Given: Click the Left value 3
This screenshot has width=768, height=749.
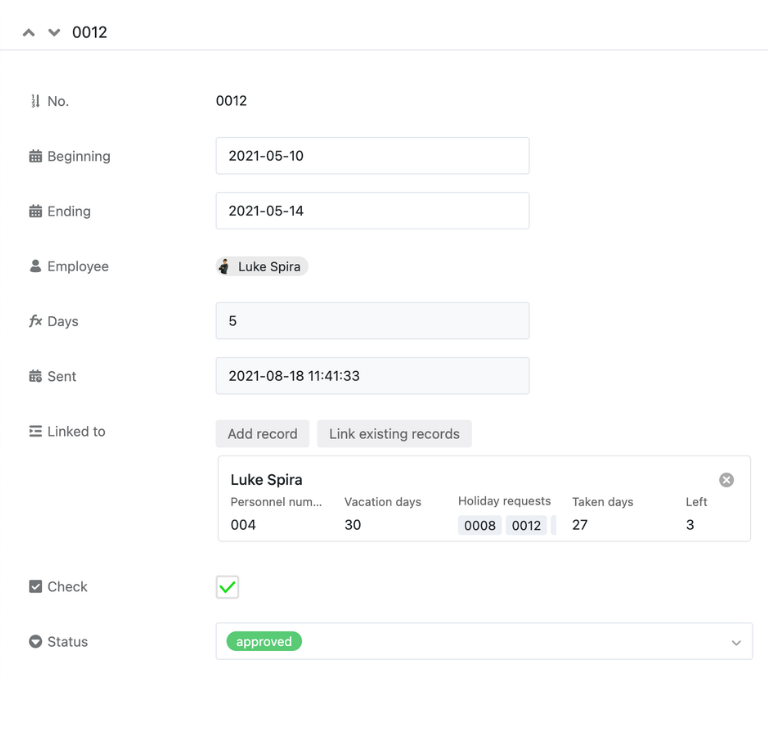Looking at the screenshot, I should [x=690, y=525].
